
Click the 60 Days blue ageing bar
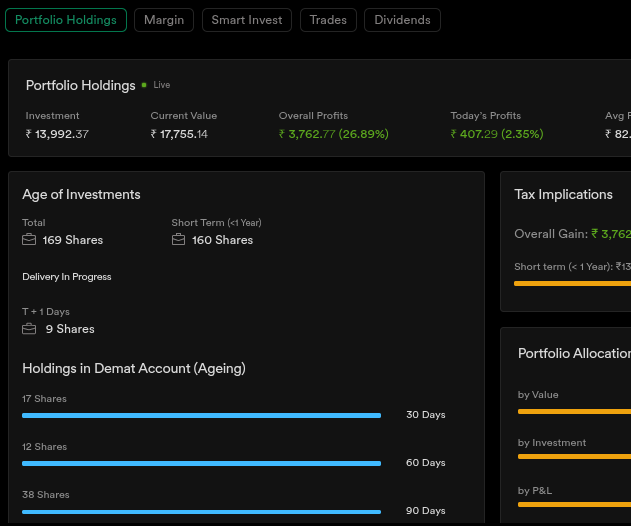coord(201,463)
